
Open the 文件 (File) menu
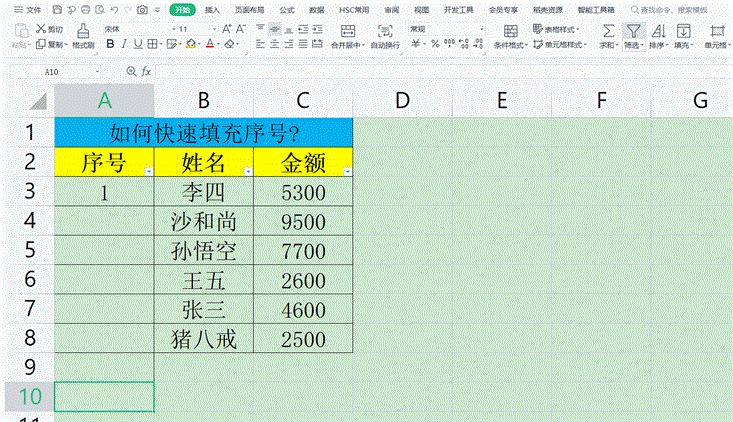click(x=28, y=9)
